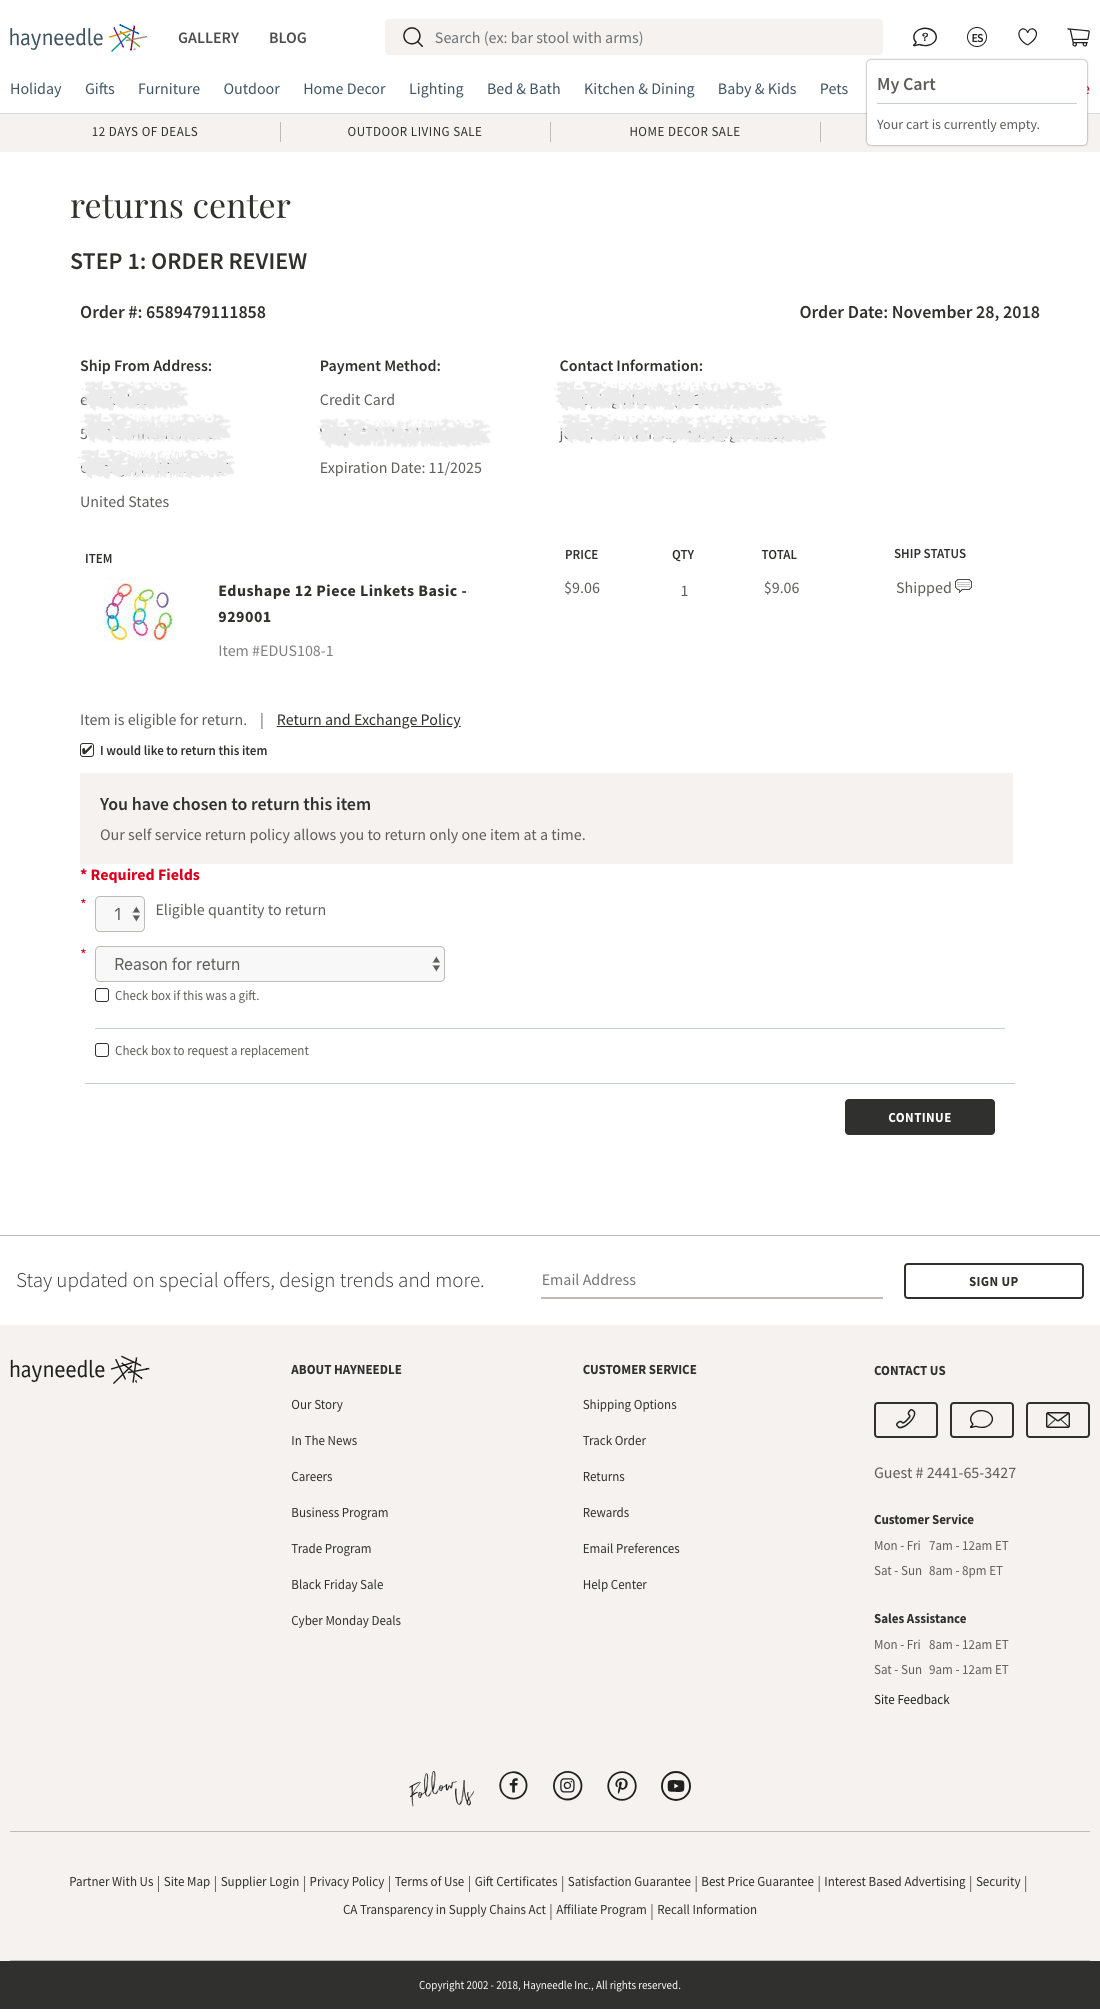
Task: Click the help chat bubble icon in header
Action: (x=925, y=37)
